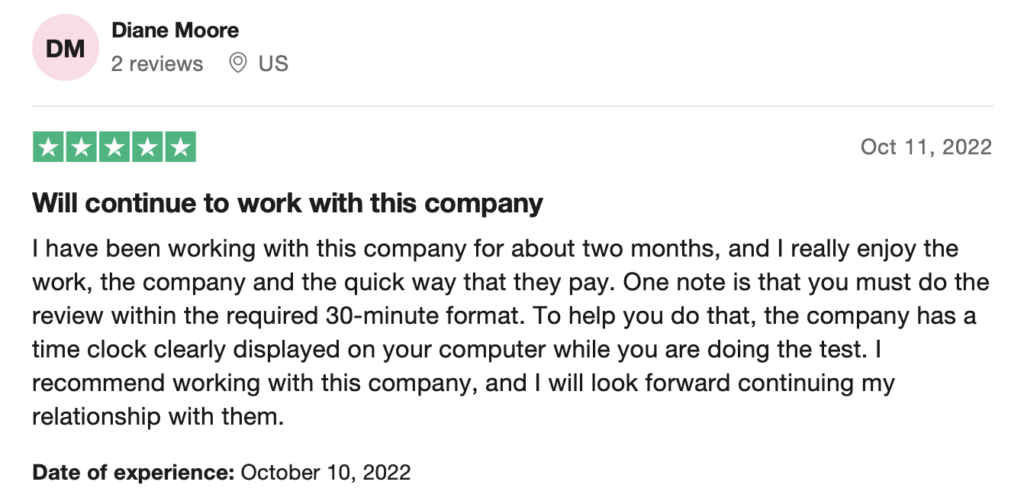Viewport: 1024px width, 498px height.
Task: Click the divider line below reviewer info
Action: (512, 106)
